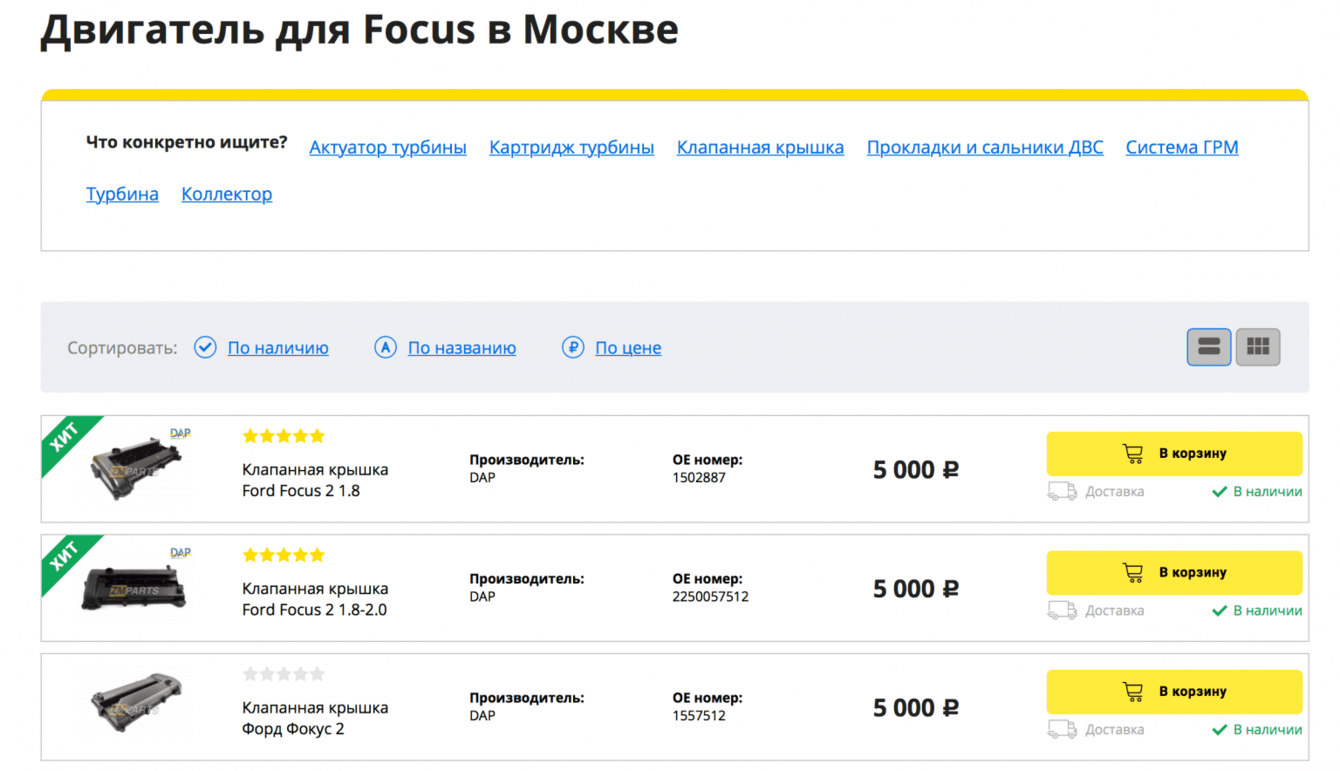Click the availability sort checkmark icon
This screenshot has height=771, width=1340.
[x=205, y=347]
